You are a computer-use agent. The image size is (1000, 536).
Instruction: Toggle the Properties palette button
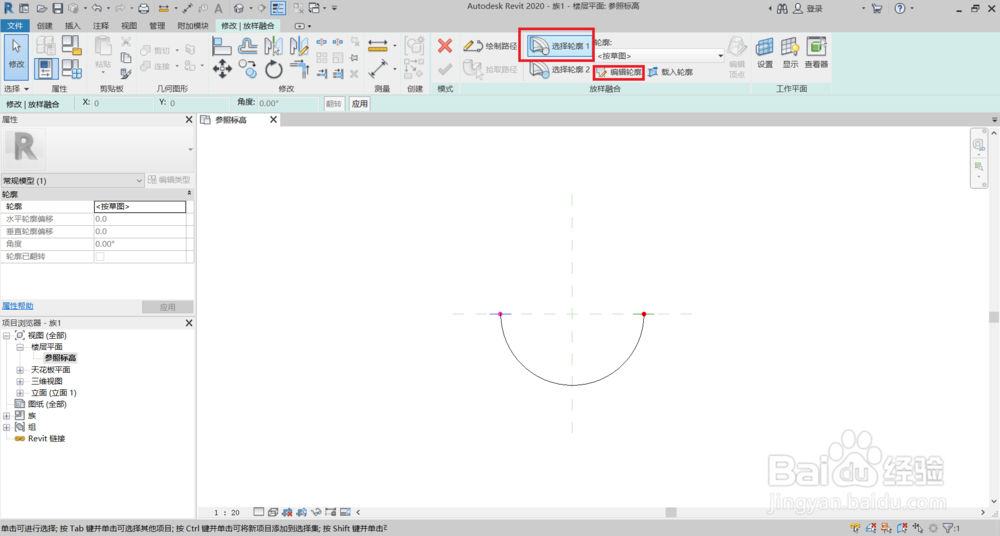pyautogui.click(x=46, y=69)
